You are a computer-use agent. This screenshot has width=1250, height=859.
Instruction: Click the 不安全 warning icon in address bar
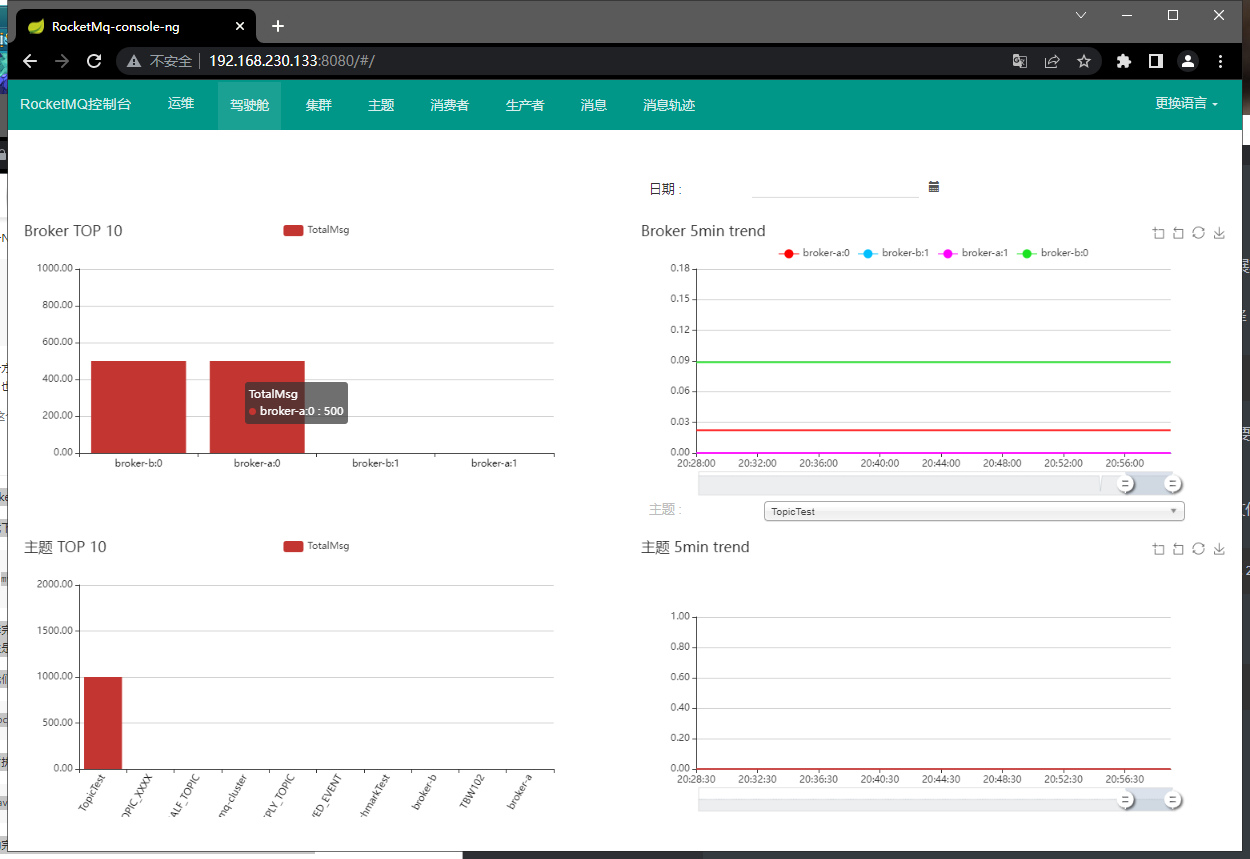tap(134, 61)
